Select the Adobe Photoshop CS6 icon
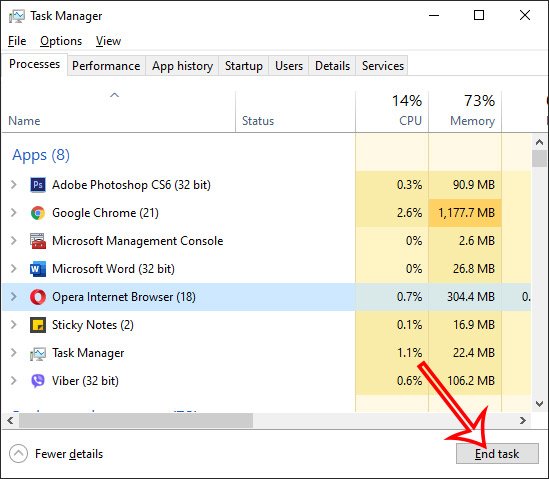Viewport: 549px width, 479px height. pyautogui.click(x=38, y=185)
